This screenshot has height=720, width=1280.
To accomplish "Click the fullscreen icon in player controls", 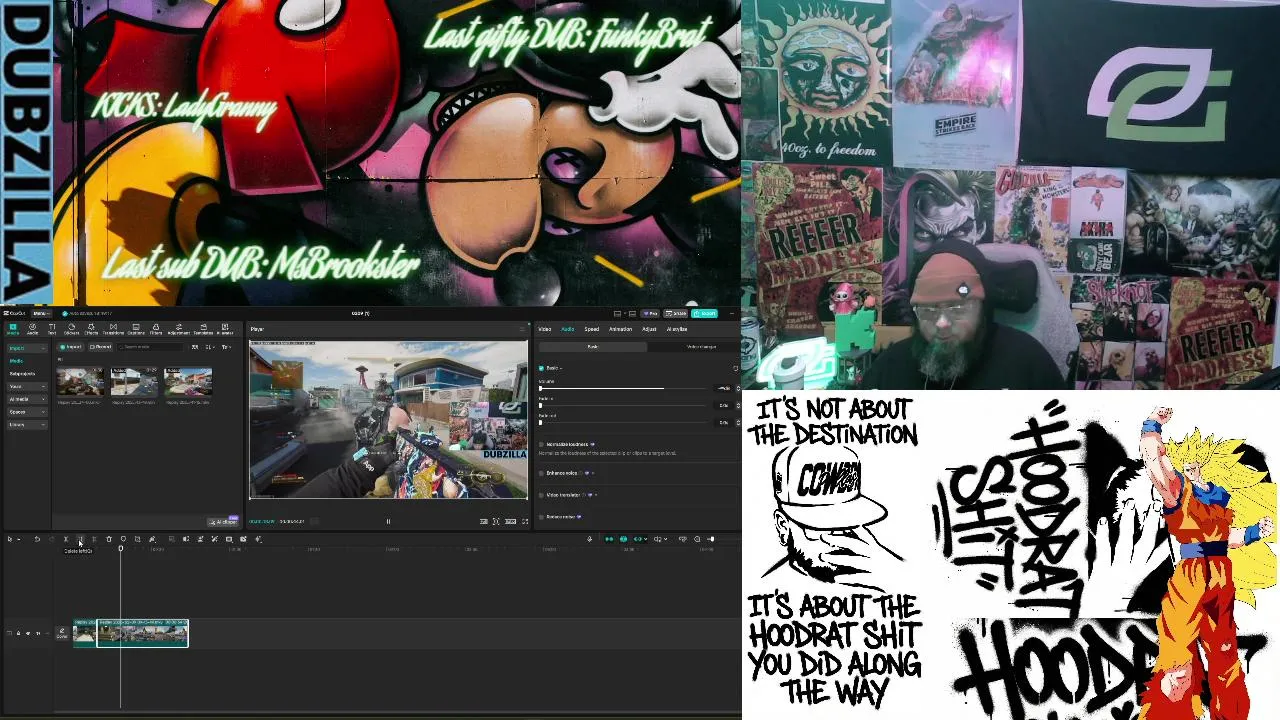I will click(x=525, y=521).
